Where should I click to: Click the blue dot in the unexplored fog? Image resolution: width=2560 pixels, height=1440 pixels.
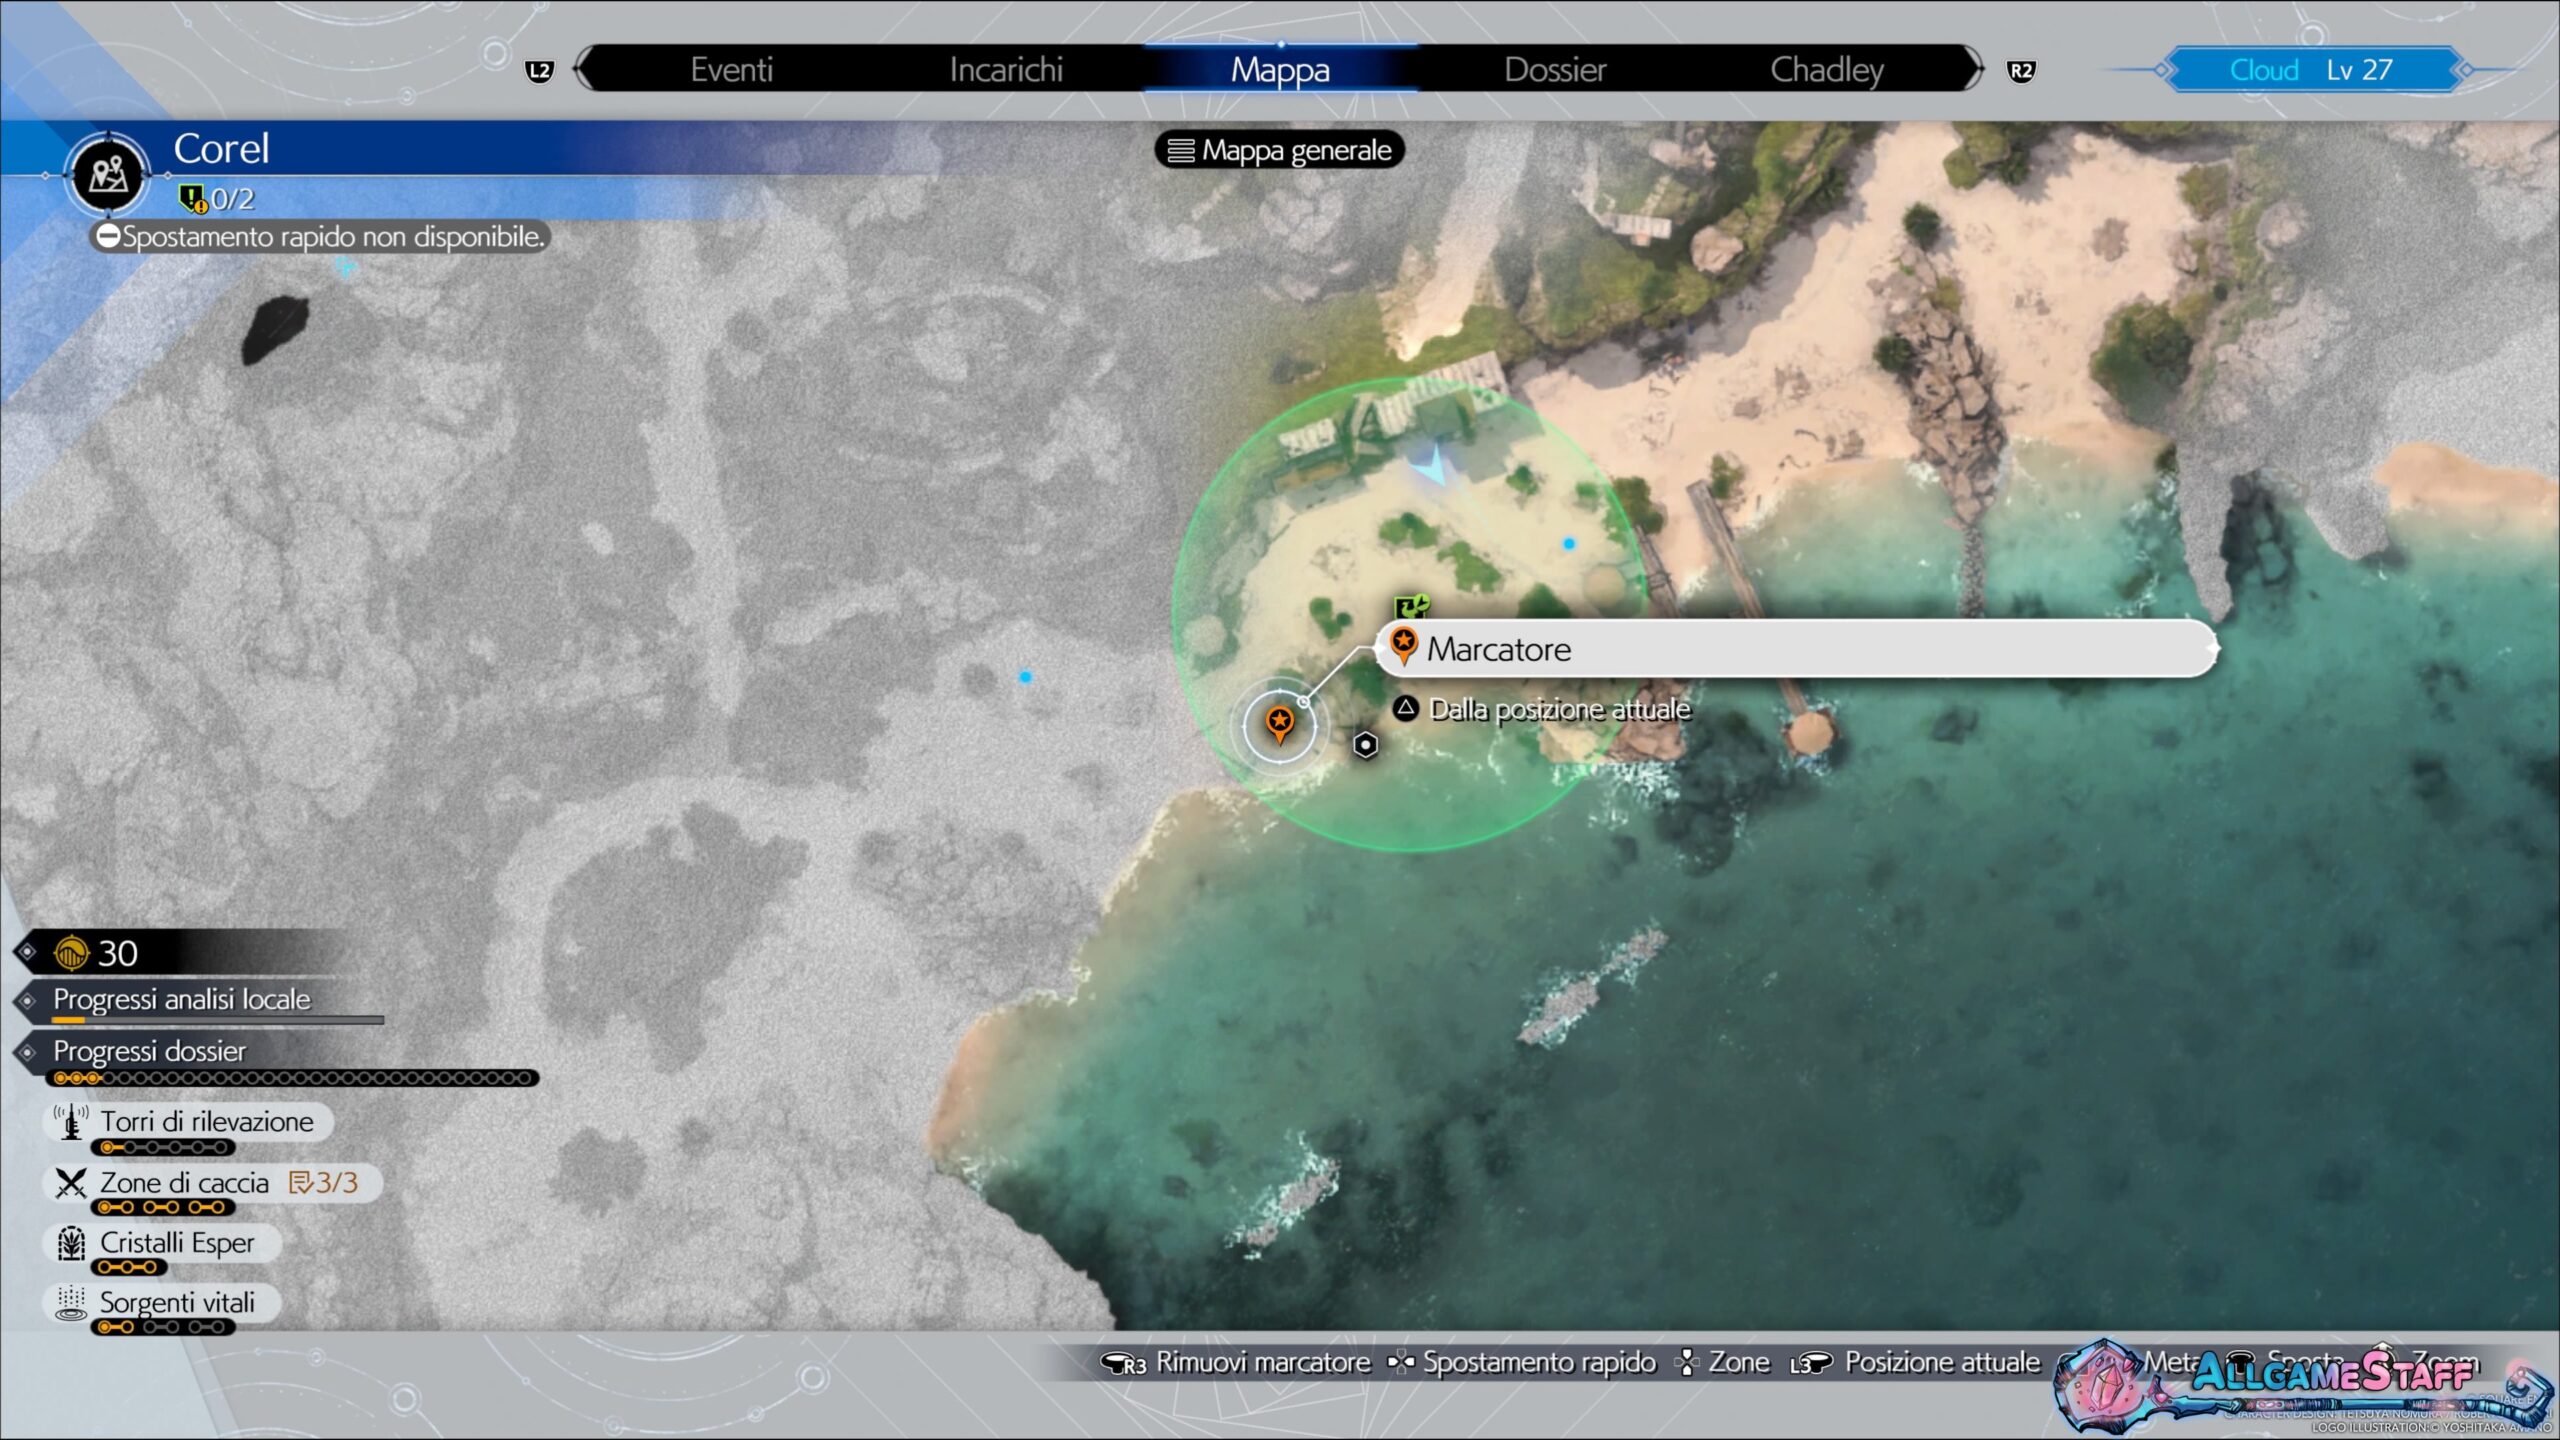coord(1025,677)
